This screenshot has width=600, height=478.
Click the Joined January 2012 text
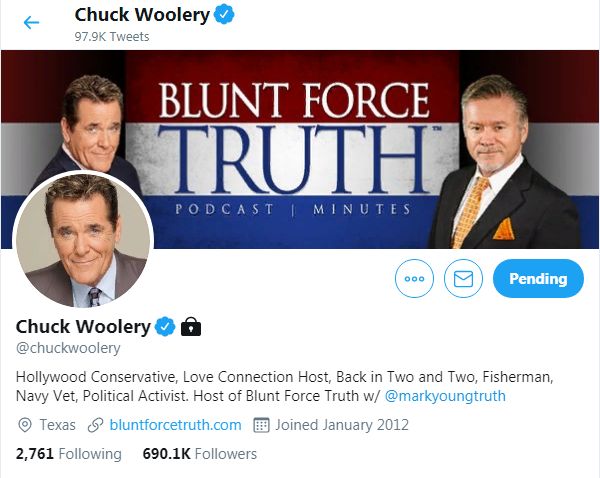click(342, 425)
